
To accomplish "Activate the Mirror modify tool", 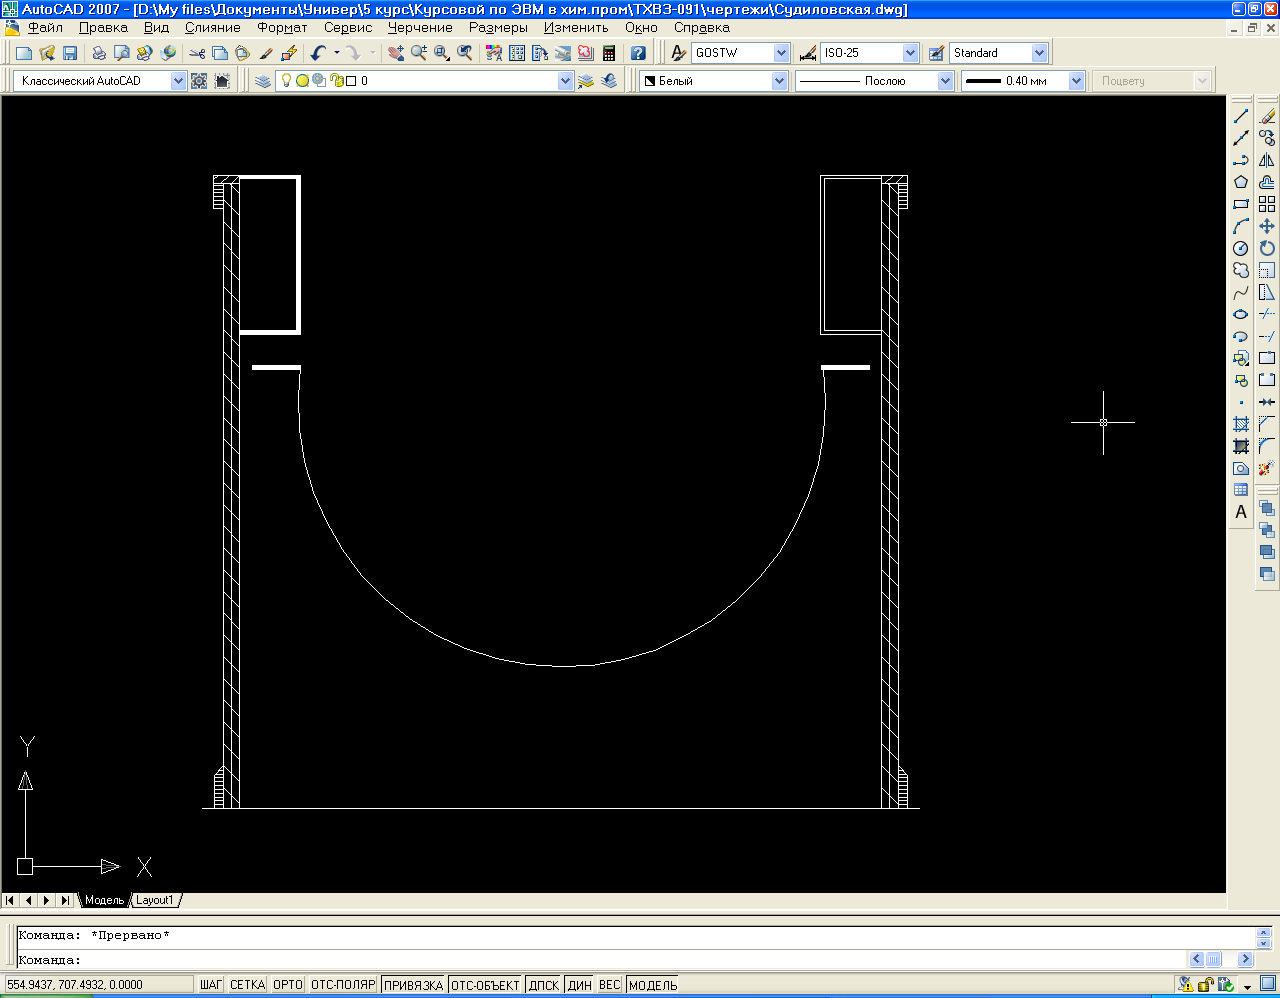I will [x=1267, y=160].
